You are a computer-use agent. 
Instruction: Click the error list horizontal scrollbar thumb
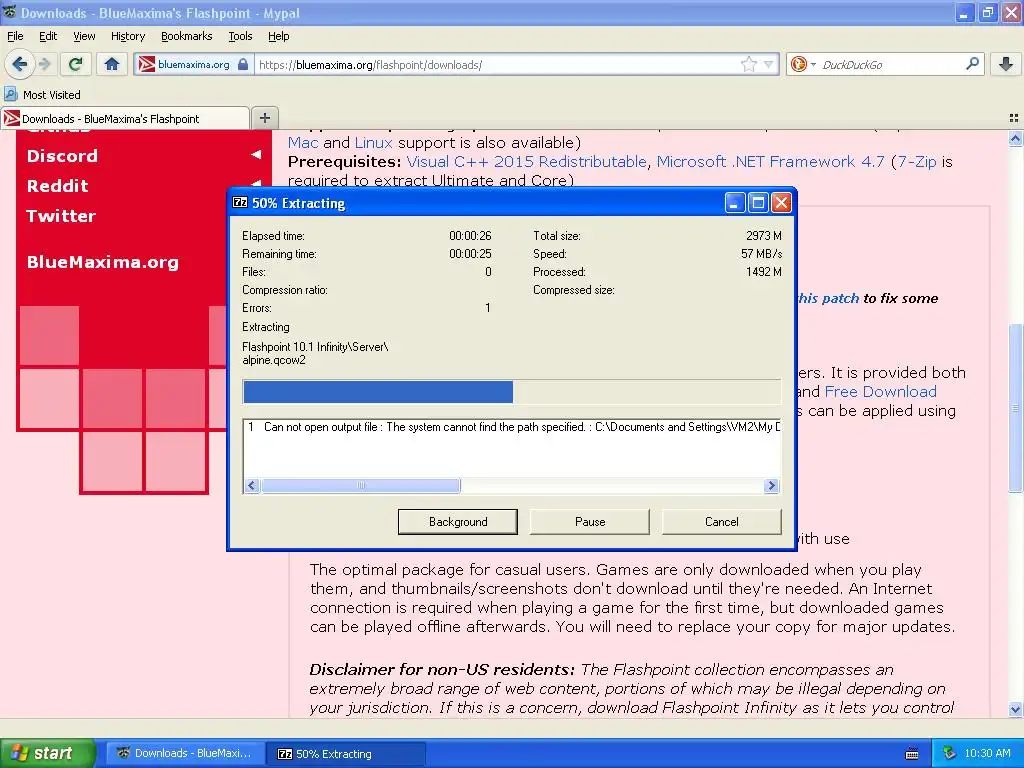pyautogui.click(x=360, y=485)
